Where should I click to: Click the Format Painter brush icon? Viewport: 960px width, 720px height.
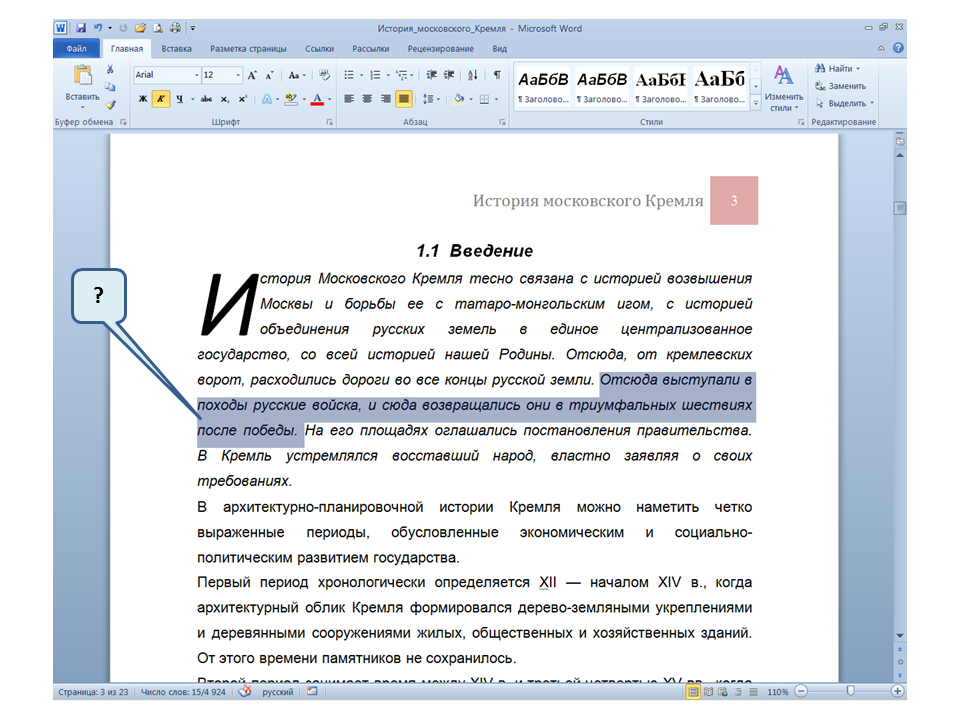pos(110,103)
